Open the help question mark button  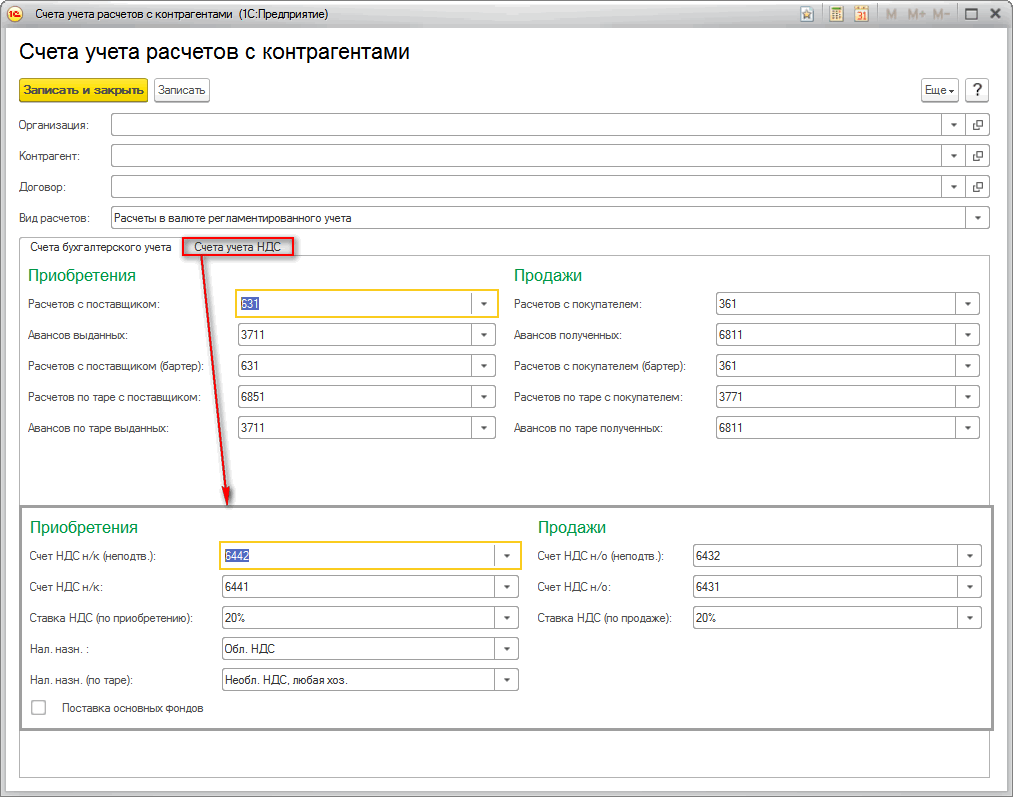click(x=977, y=90)
